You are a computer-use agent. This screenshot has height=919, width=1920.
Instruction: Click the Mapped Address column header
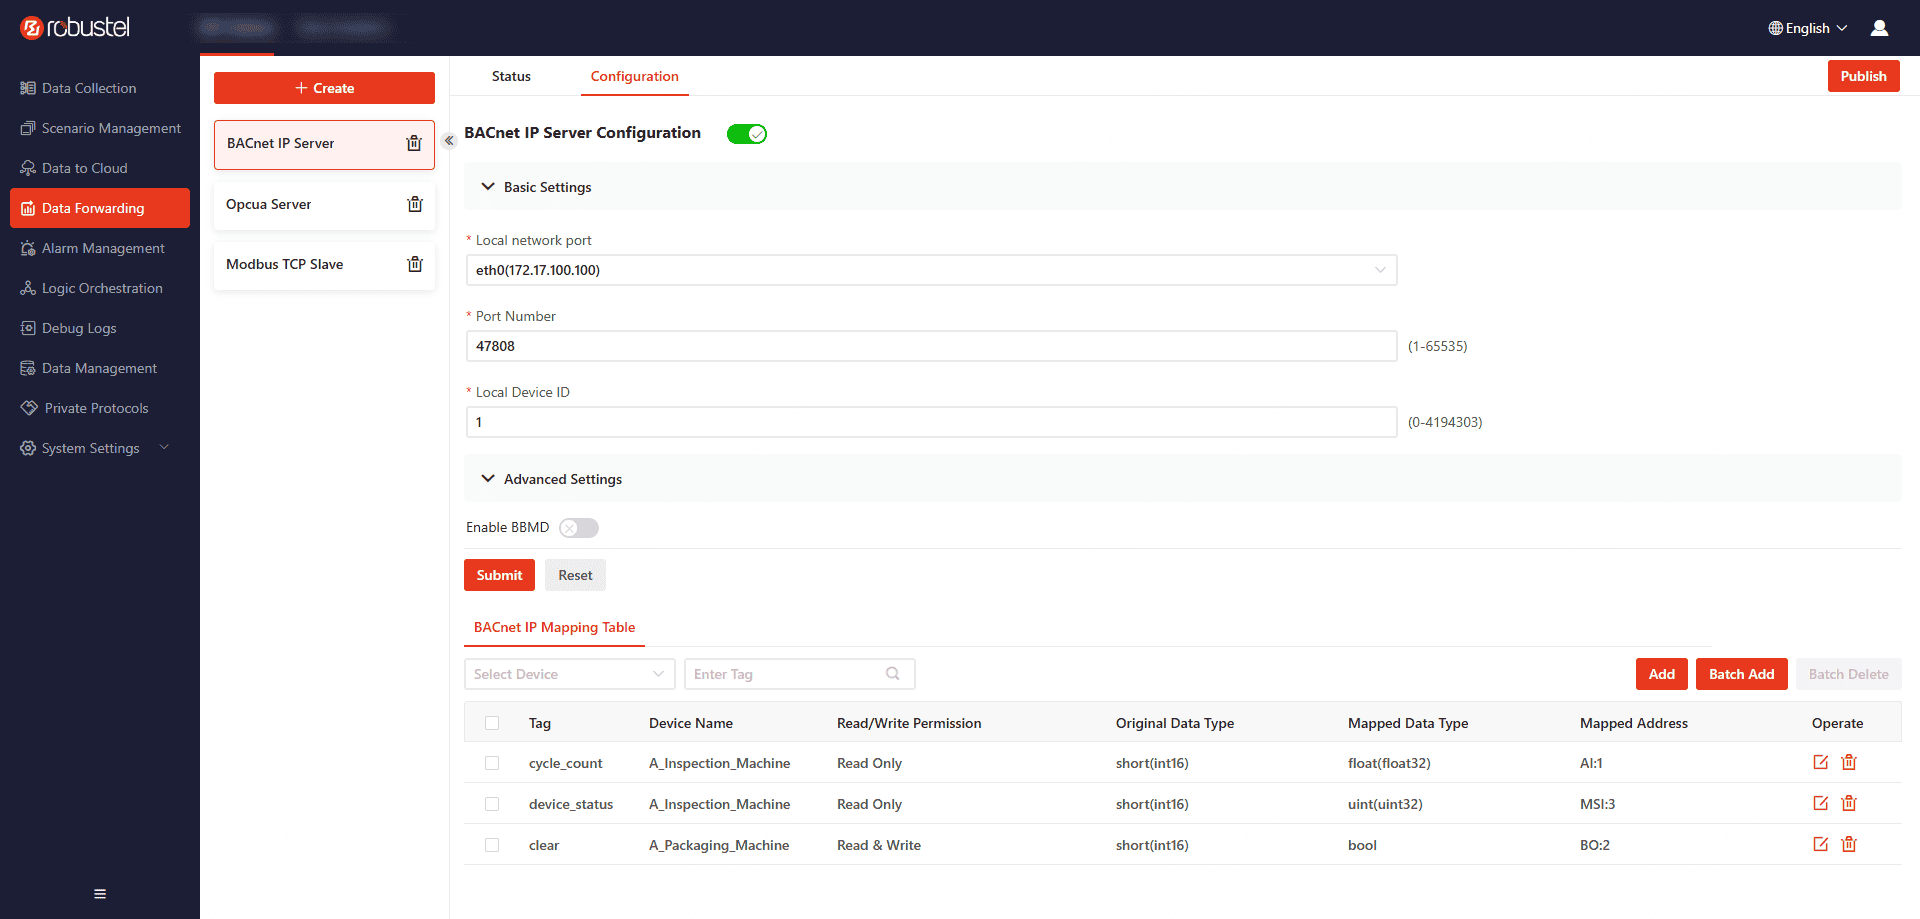click(1633, 723)
